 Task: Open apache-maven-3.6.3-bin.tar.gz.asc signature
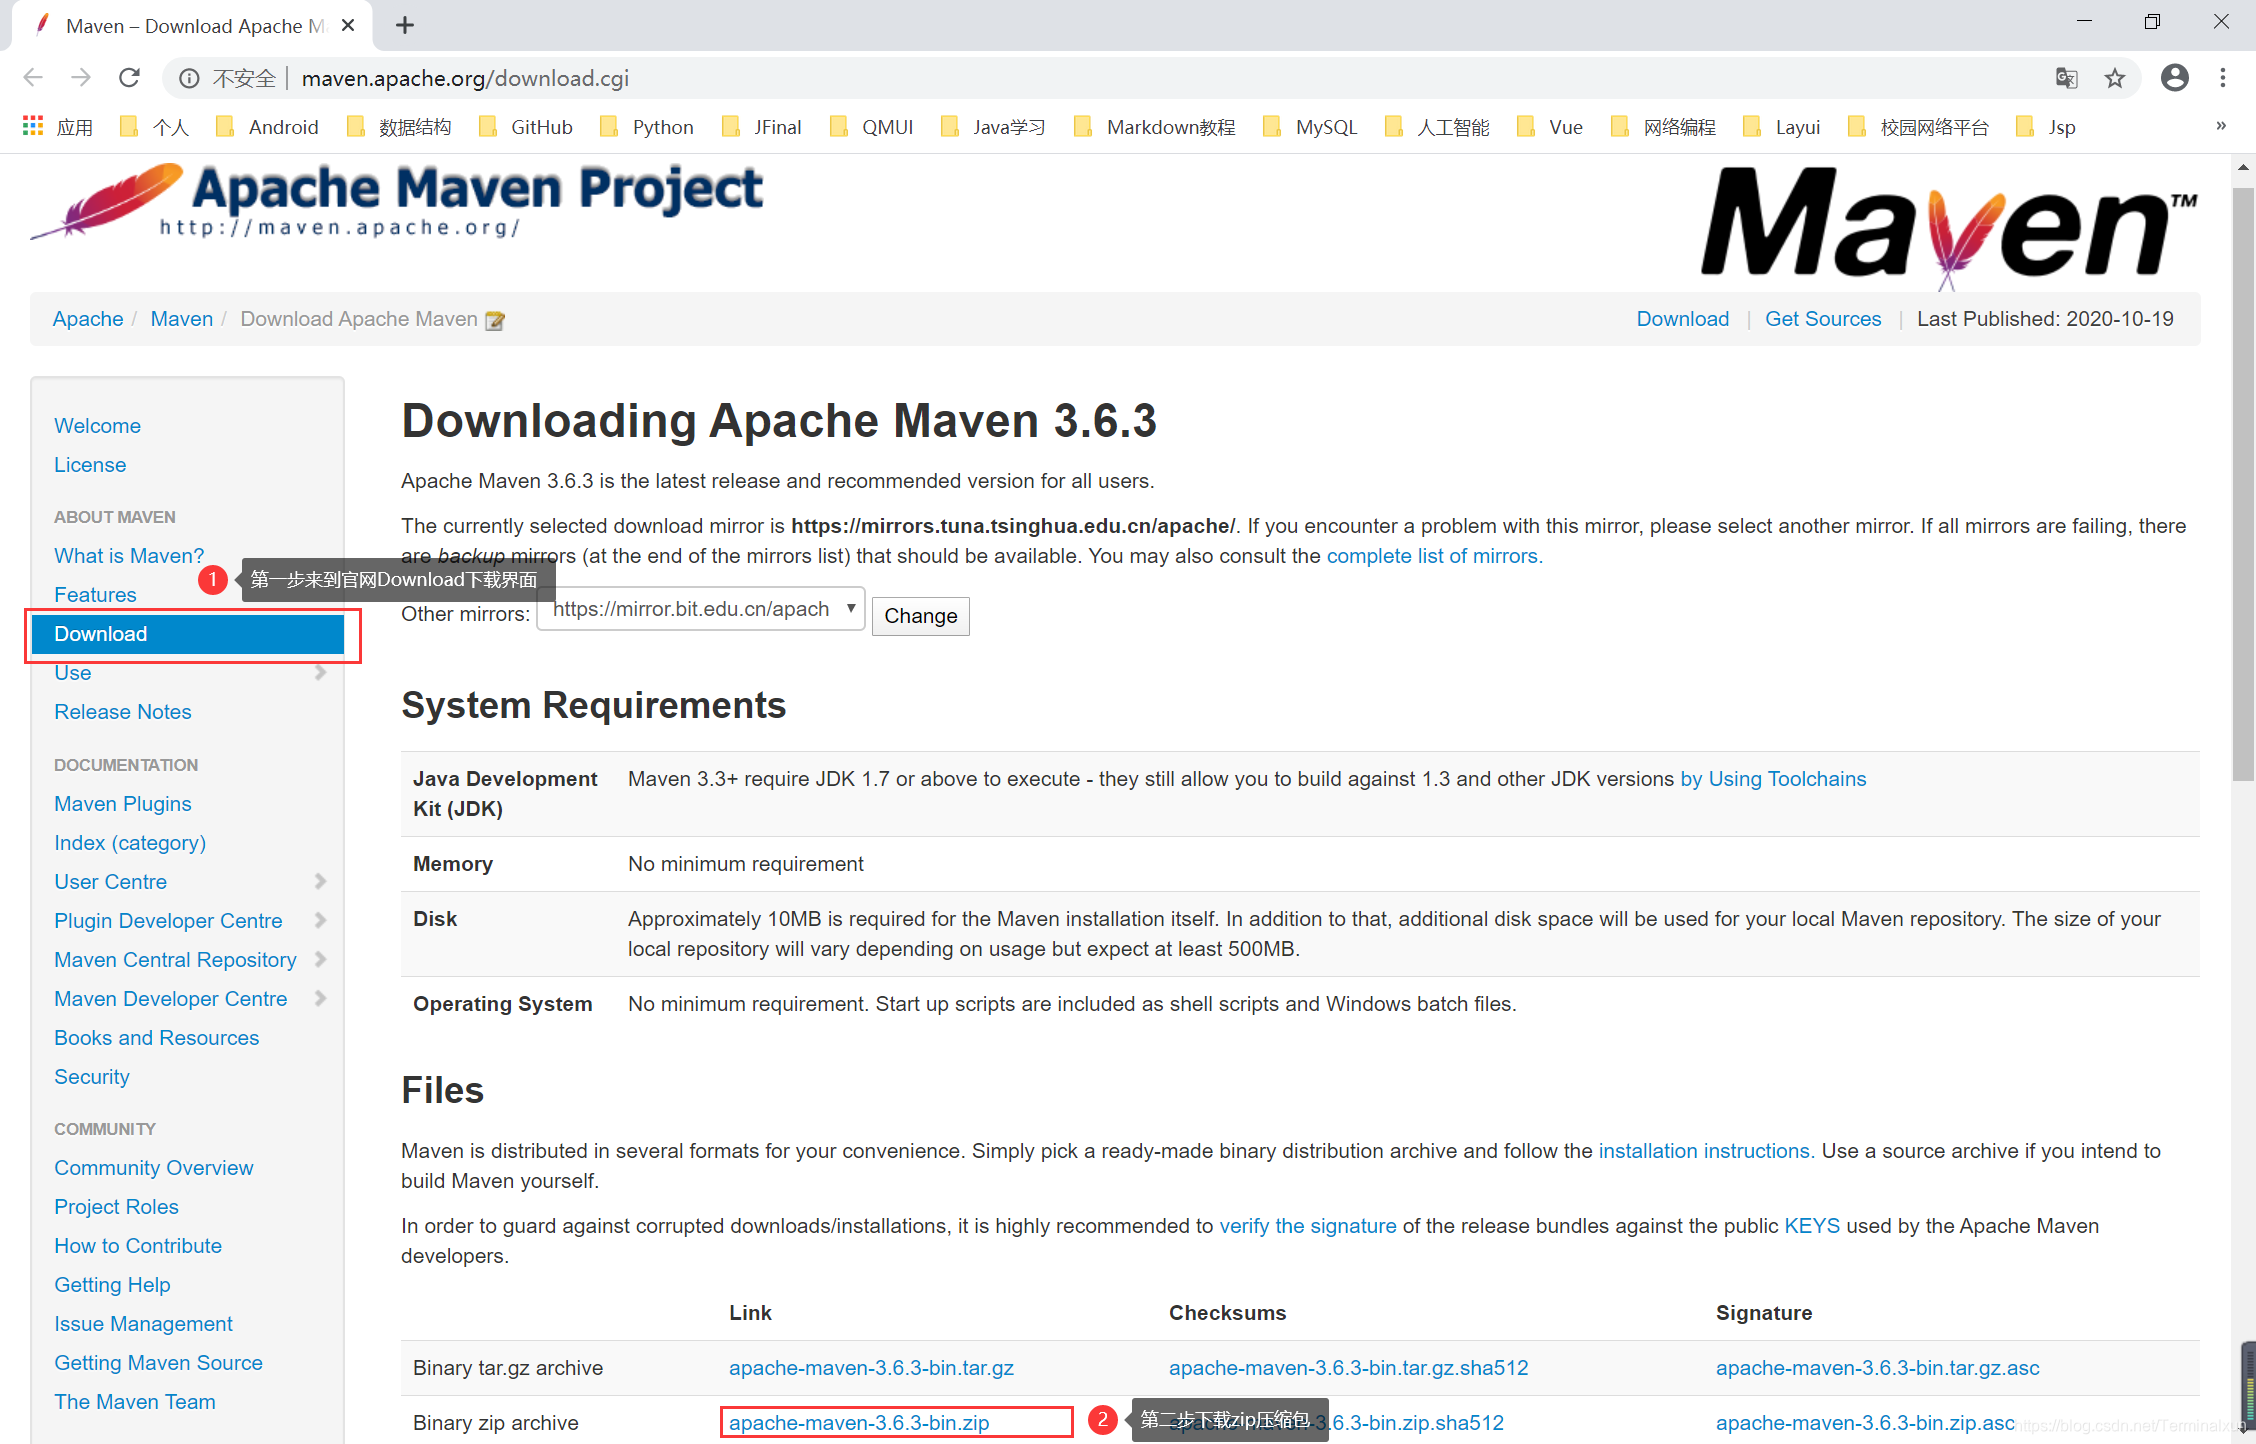(x=1877, y=1368)
